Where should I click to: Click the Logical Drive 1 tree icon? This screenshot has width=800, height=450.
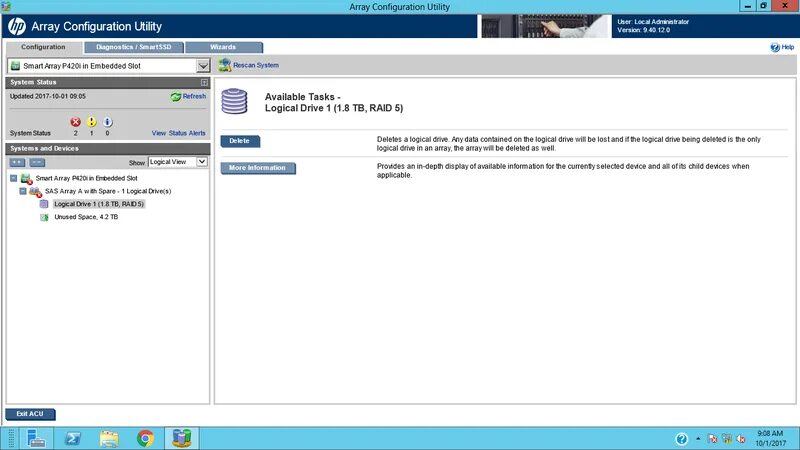(x=44, y=204)
